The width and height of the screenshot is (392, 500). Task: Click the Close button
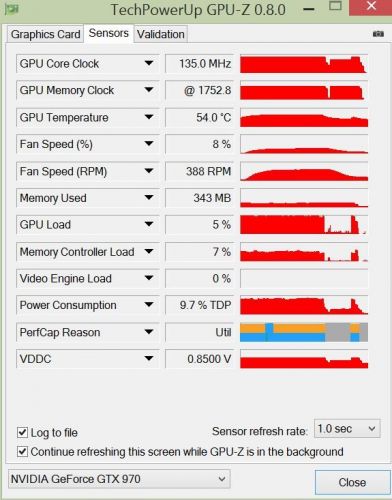coord(352,482)
